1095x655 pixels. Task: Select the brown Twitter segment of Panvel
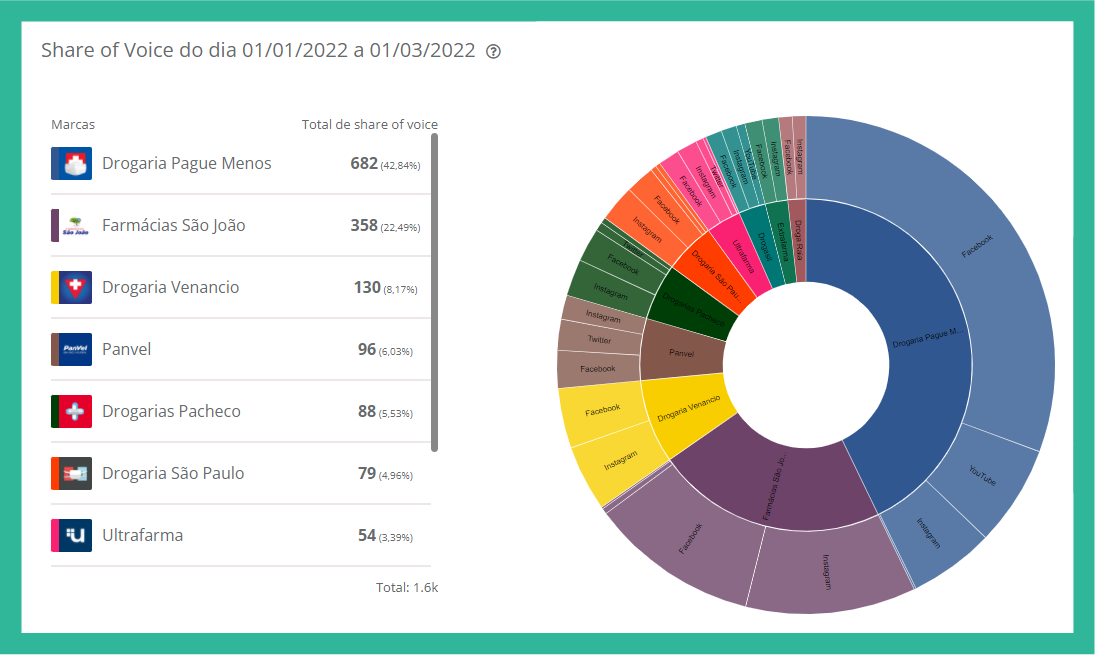point(598,340)
